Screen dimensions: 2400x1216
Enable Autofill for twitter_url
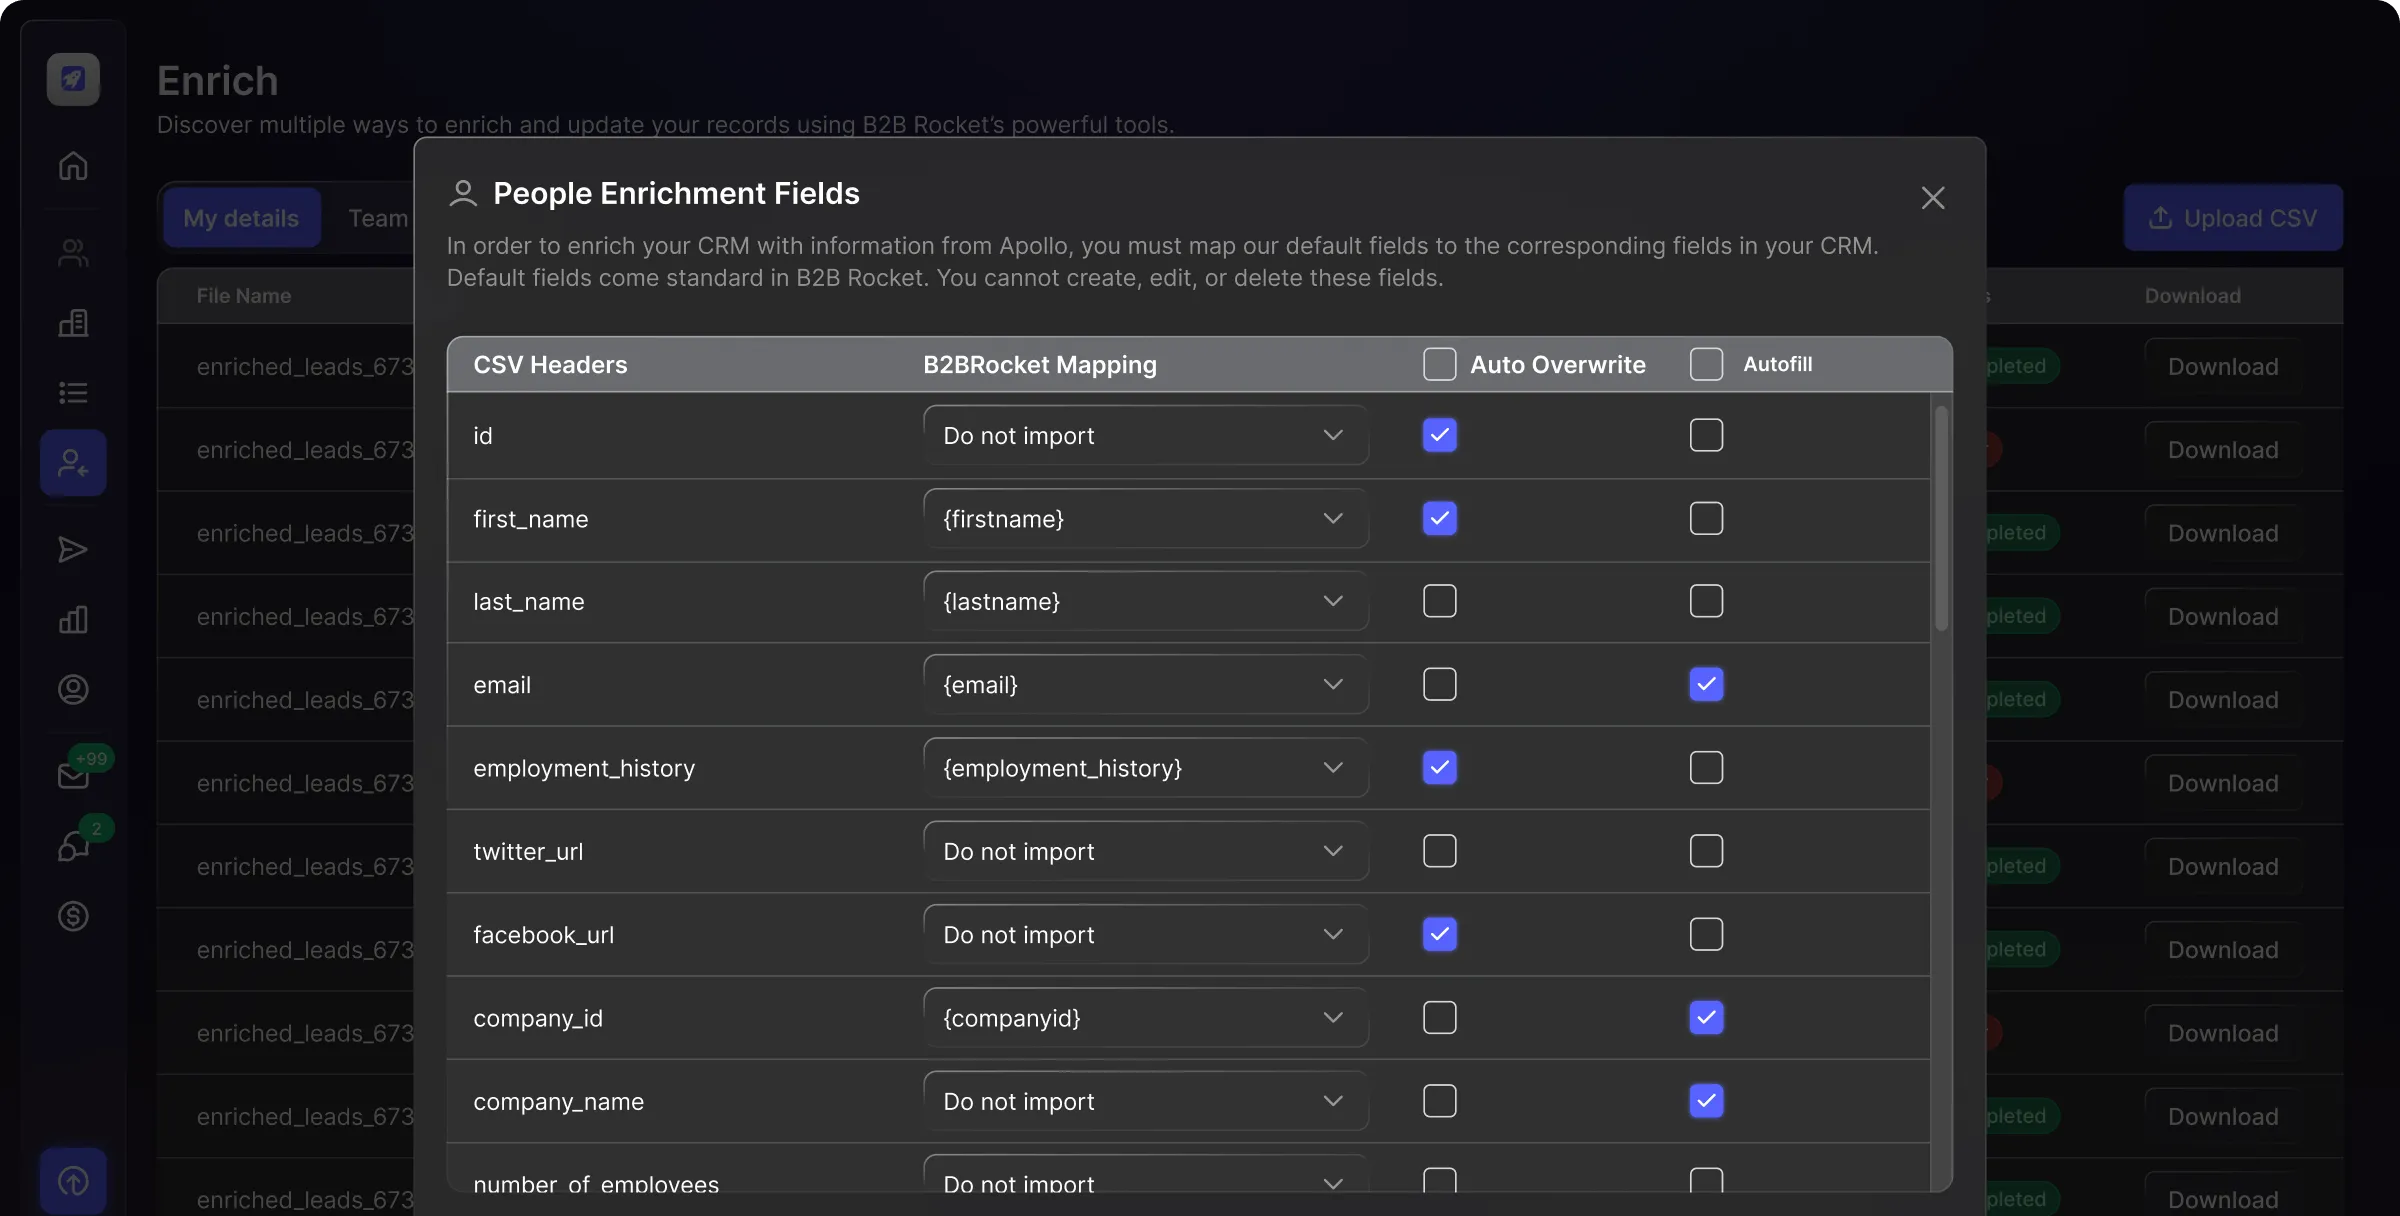coord(1706,850)
